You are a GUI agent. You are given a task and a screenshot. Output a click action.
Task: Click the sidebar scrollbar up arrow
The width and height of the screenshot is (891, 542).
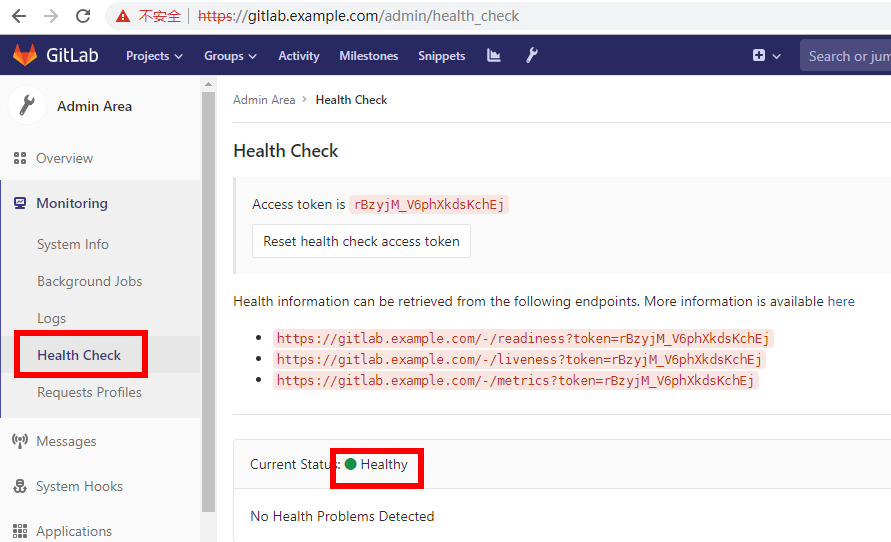click(209, 84)
